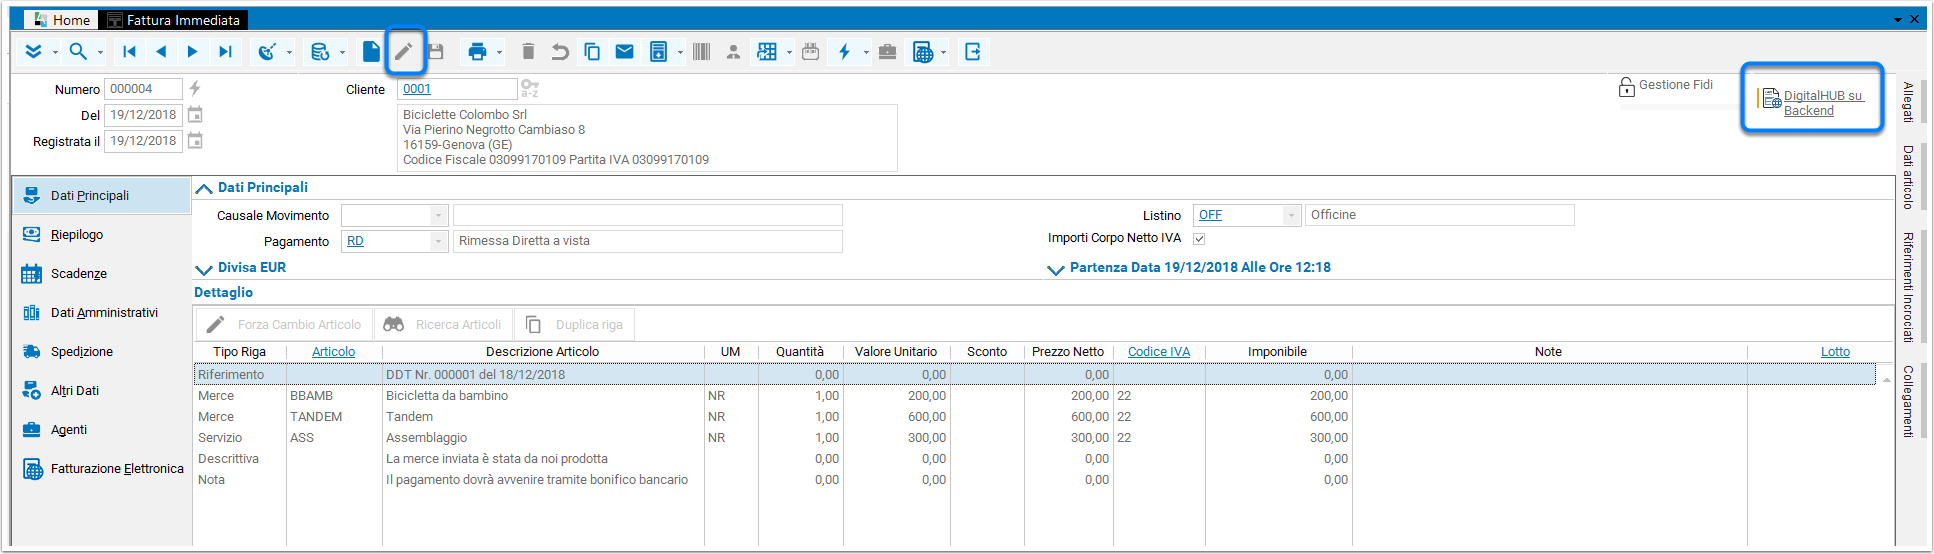Click the undo arrow icon
1934x554 pixels.
[x=560, y=52]
